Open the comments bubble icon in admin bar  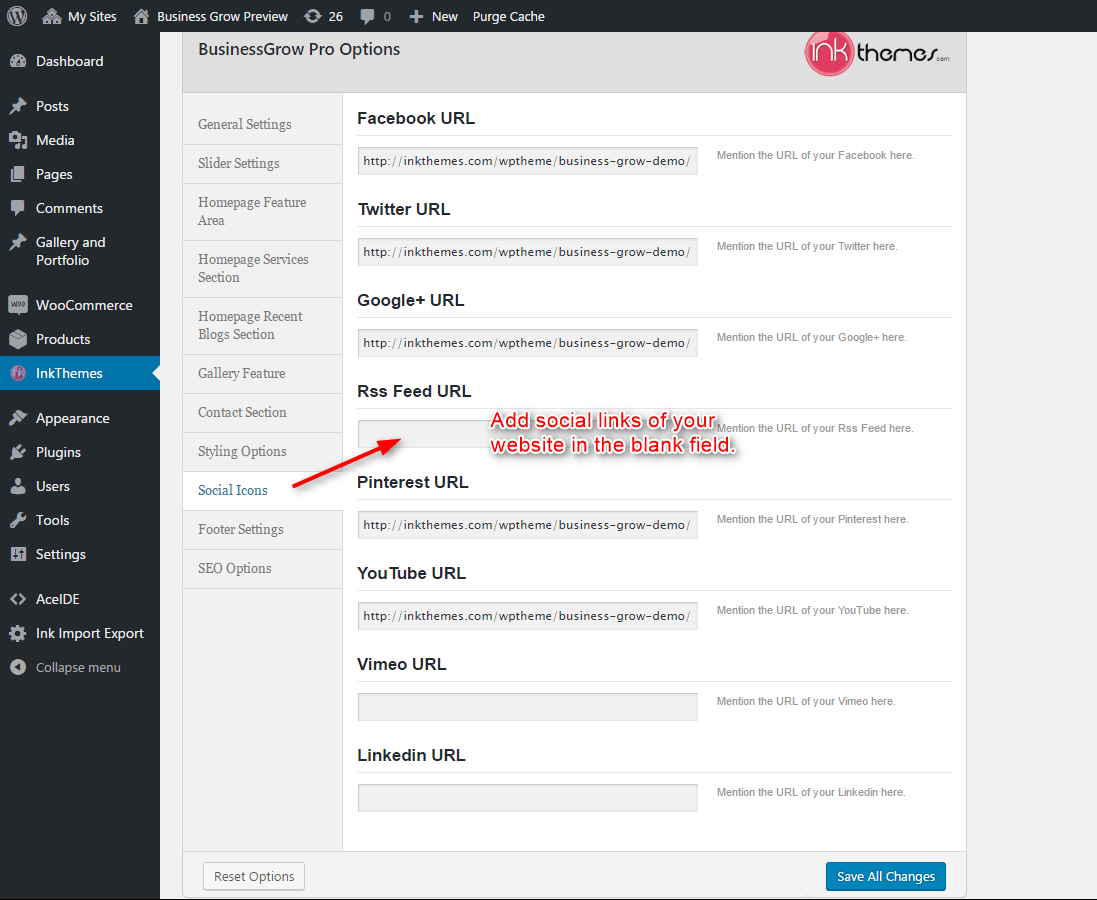[x=367, y=17]
